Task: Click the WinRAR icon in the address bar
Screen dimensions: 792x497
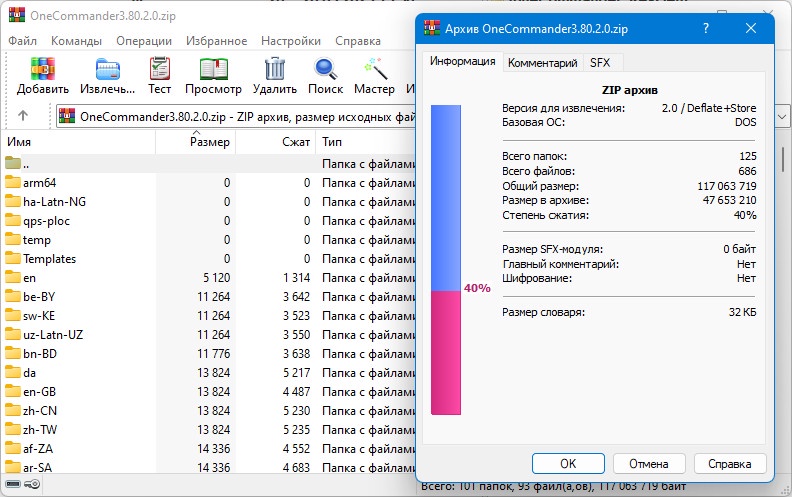Action: pyautogui.click(x=67, y=116)
